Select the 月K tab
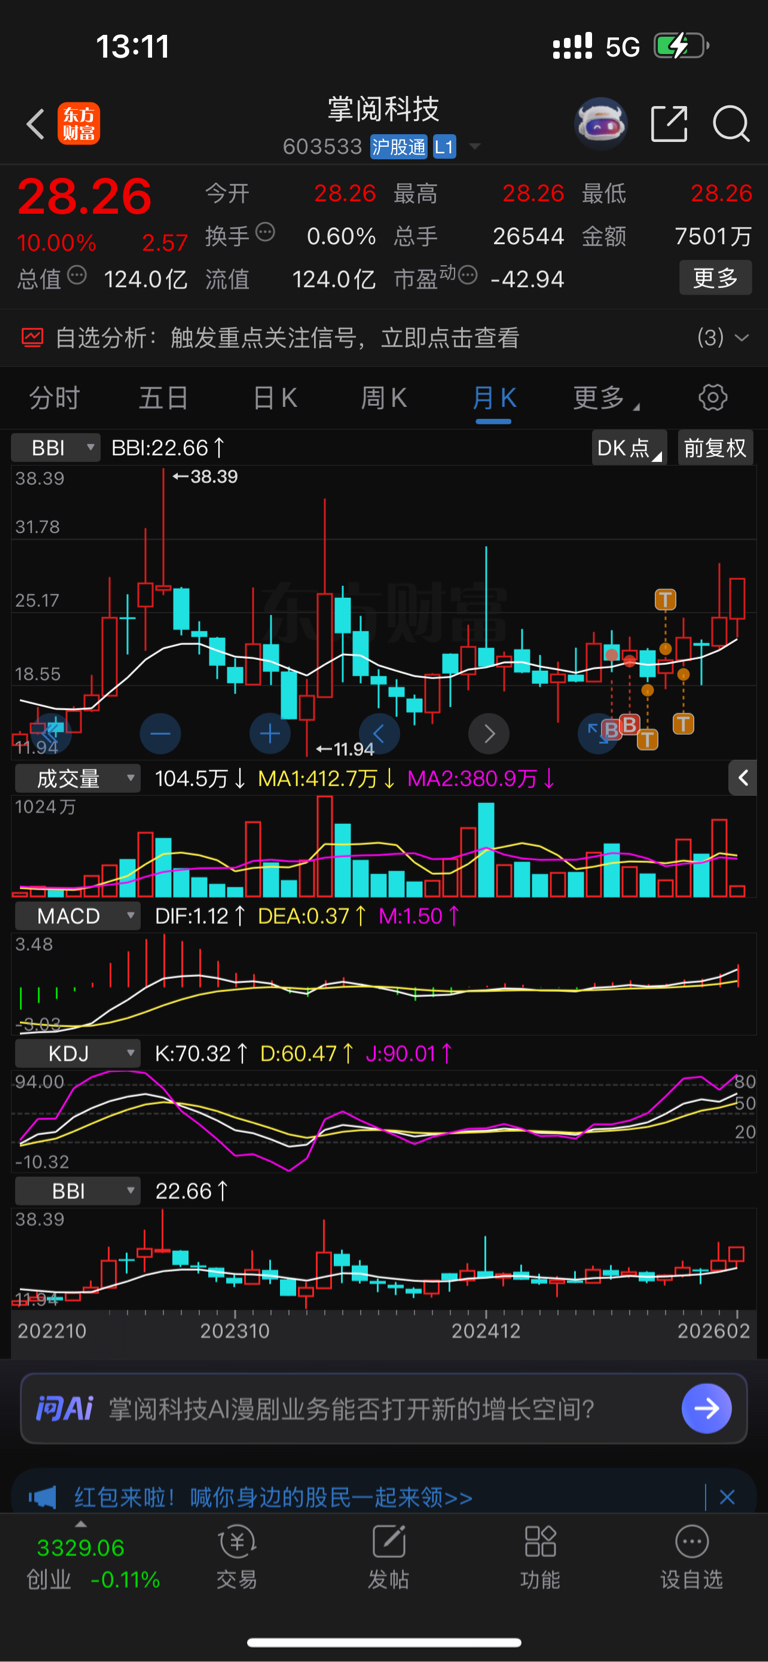The width and height of the screenshot is (768, 1662). point(494,398)
